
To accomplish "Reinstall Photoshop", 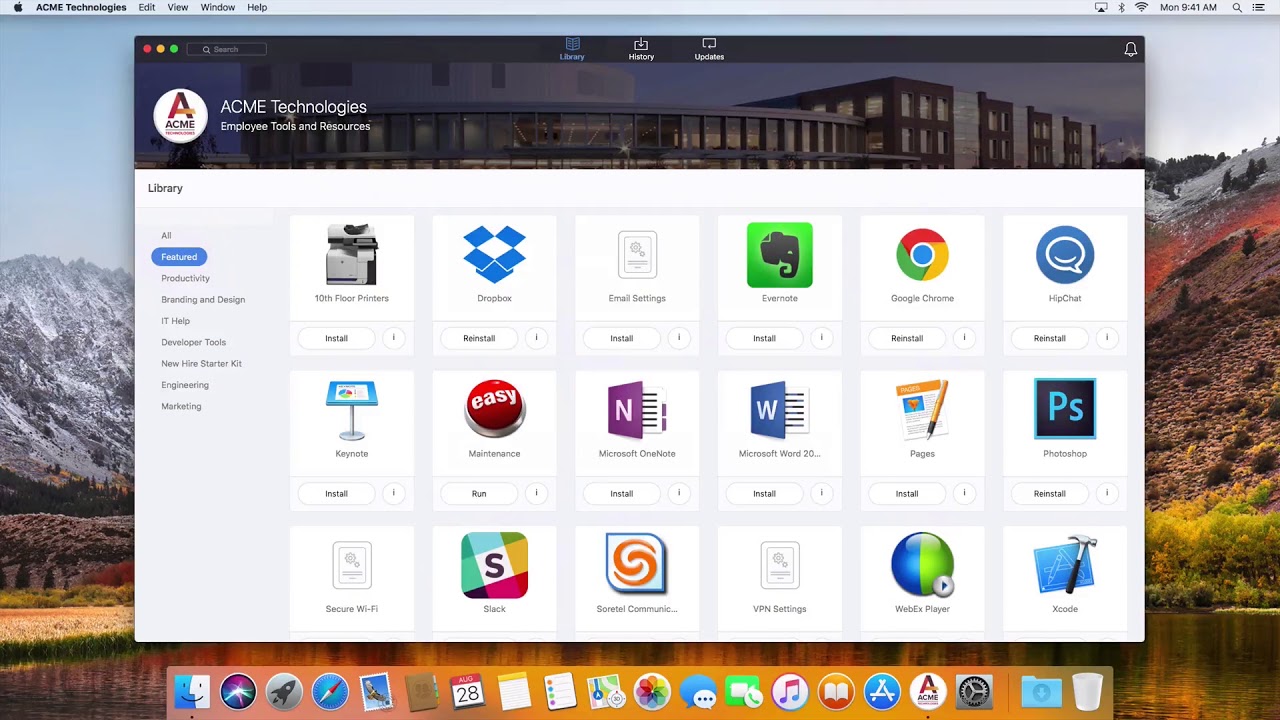I will 1050,493.
